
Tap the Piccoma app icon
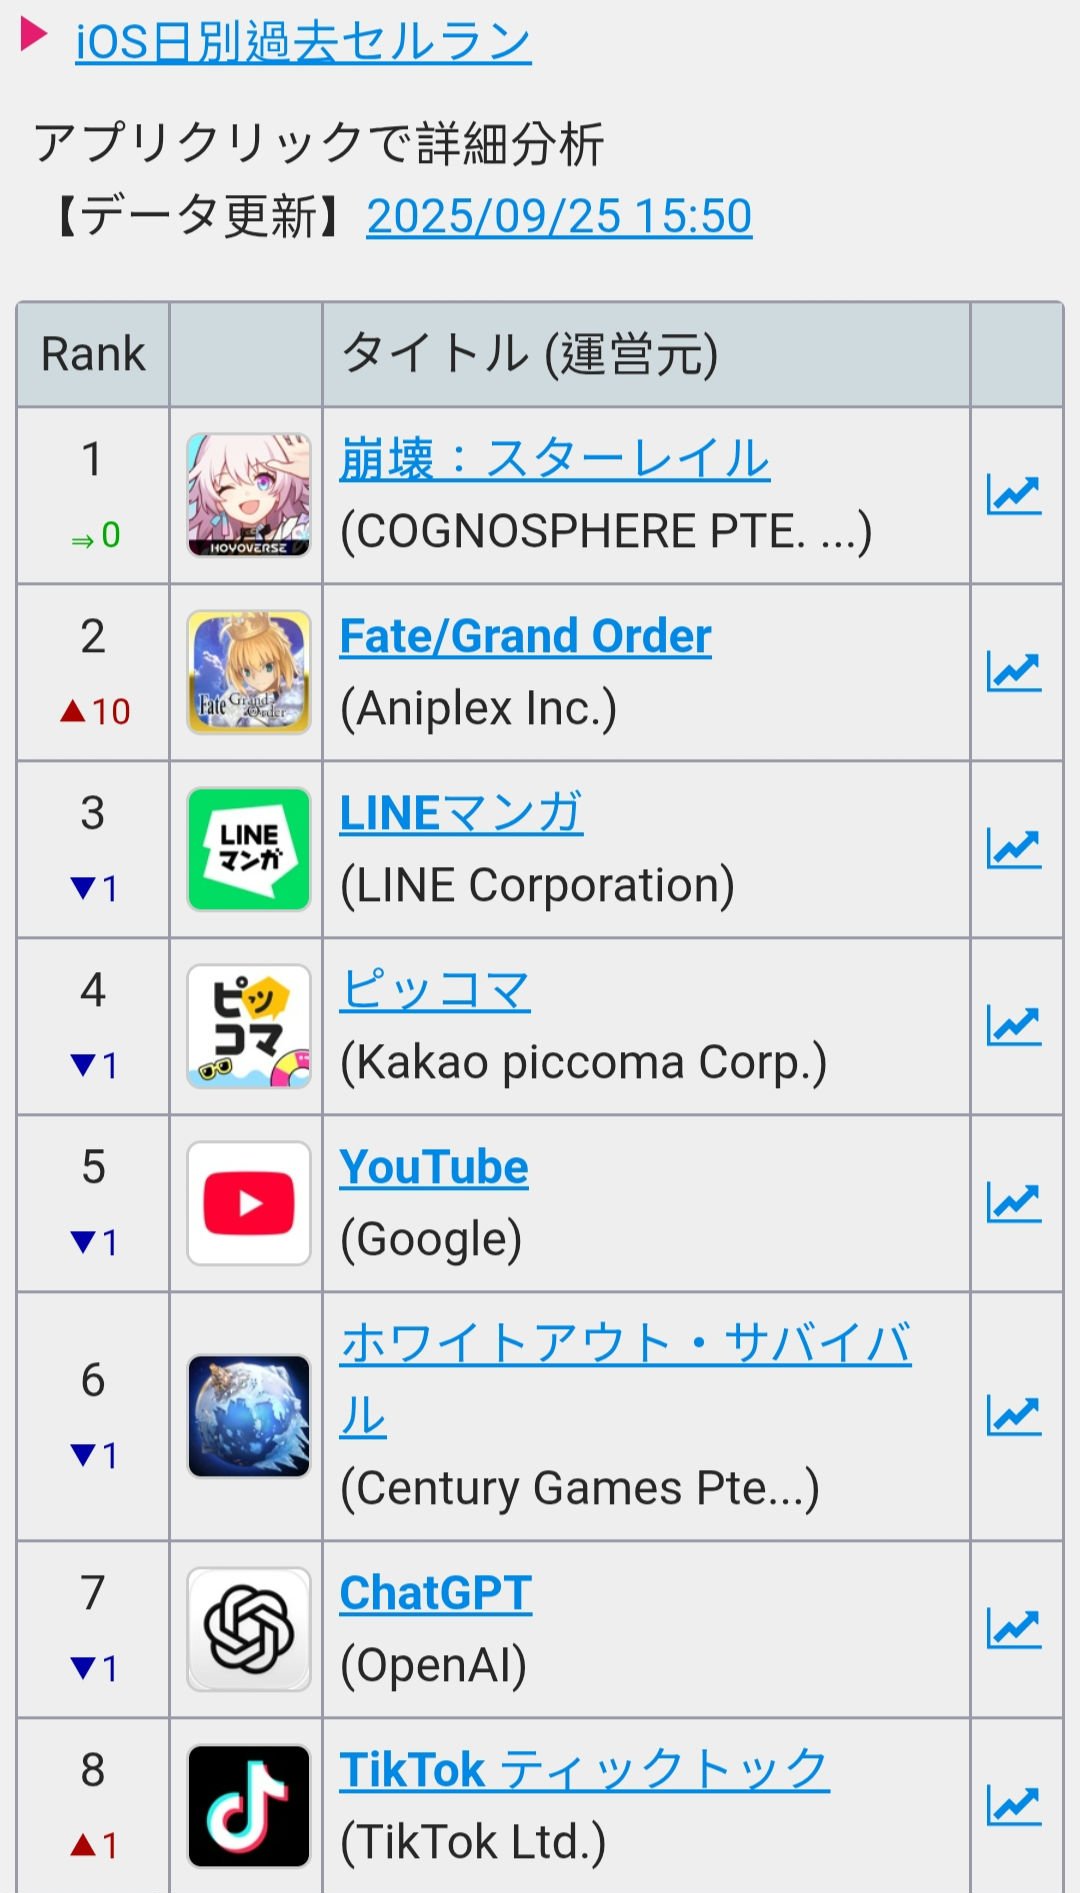(x=249, y=1026)
